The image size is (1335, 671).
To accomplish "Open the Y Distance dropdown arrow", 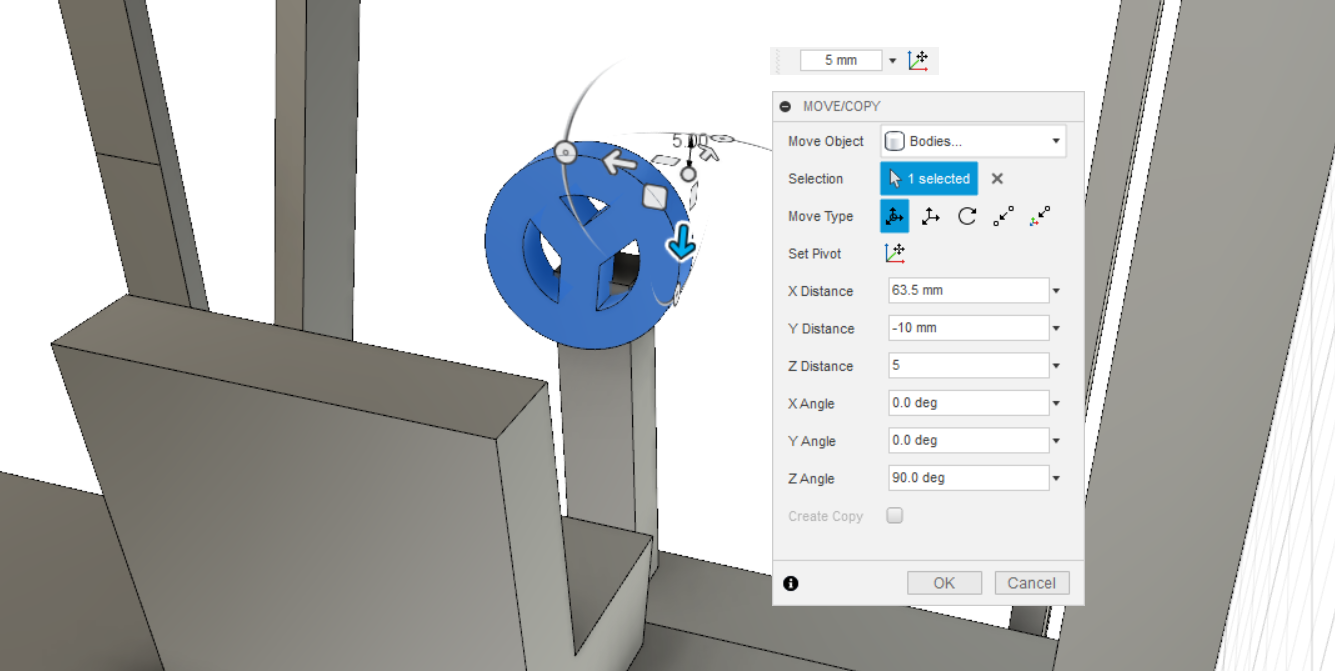I will [1056, 329].
